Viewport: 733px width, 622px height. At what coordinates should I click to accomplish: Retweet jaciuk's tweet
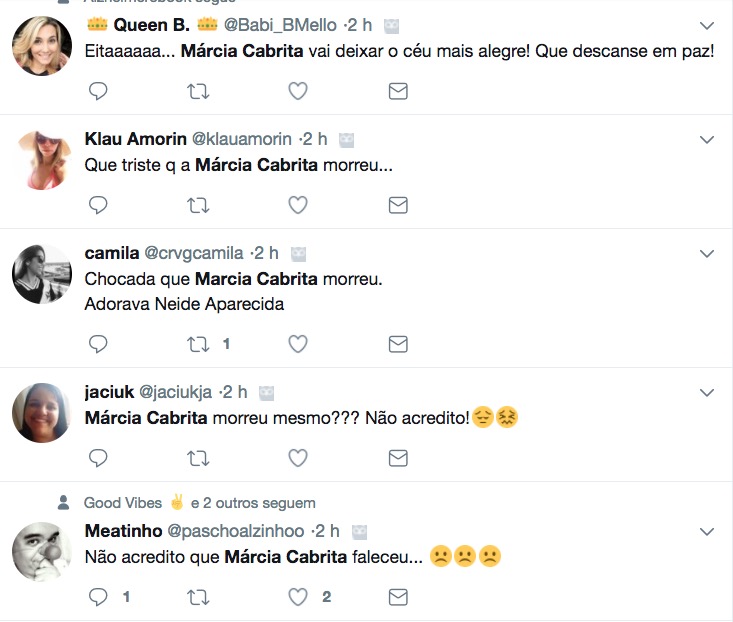(x=198, y=458)
